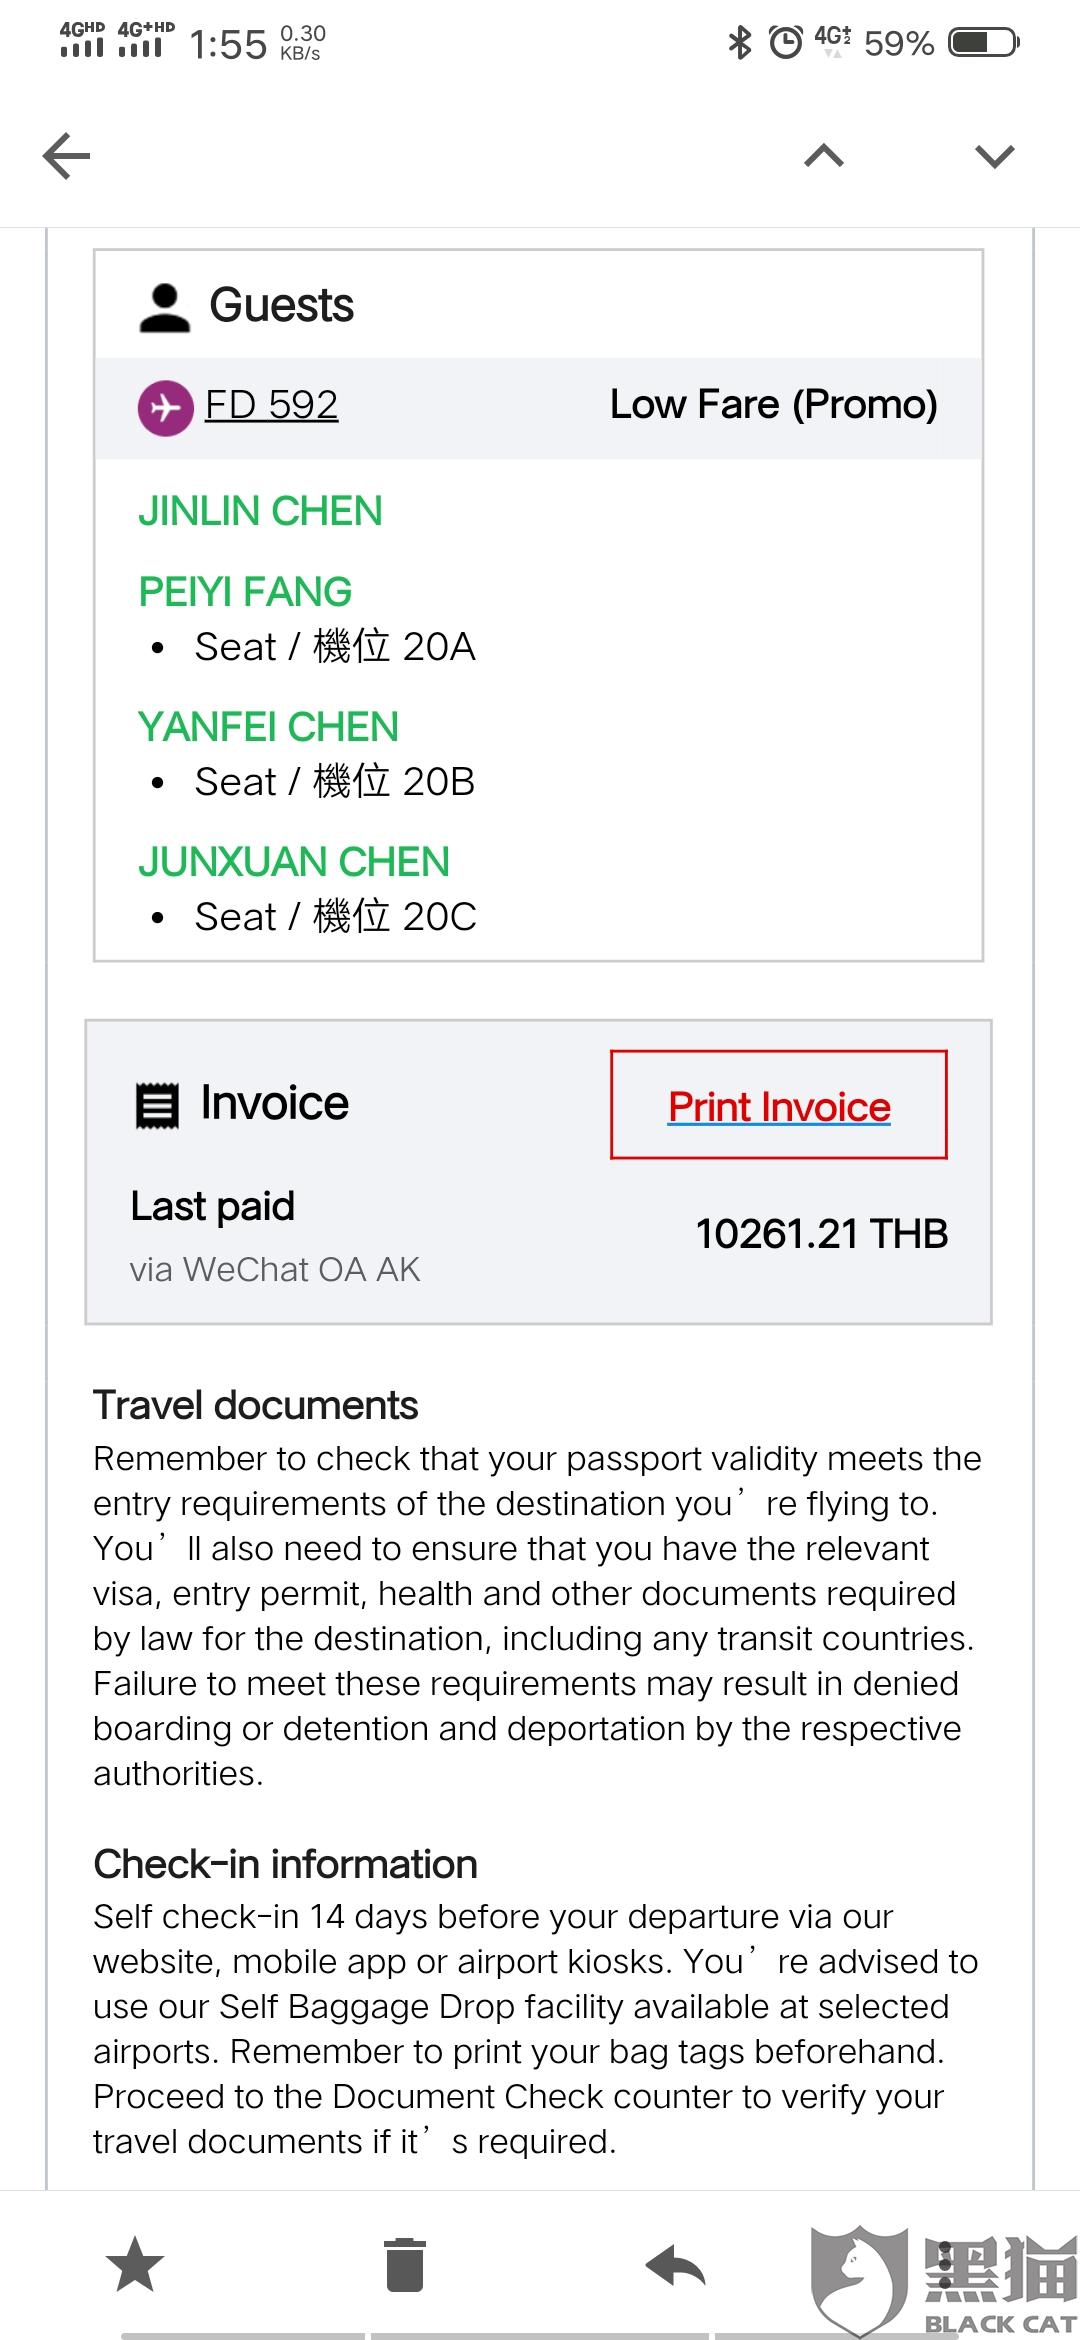Image resolution: width=1080 pixels, height=2340 pixels.
Task: Go to previous email with up chevron
Action: click(x=824, y=156)
